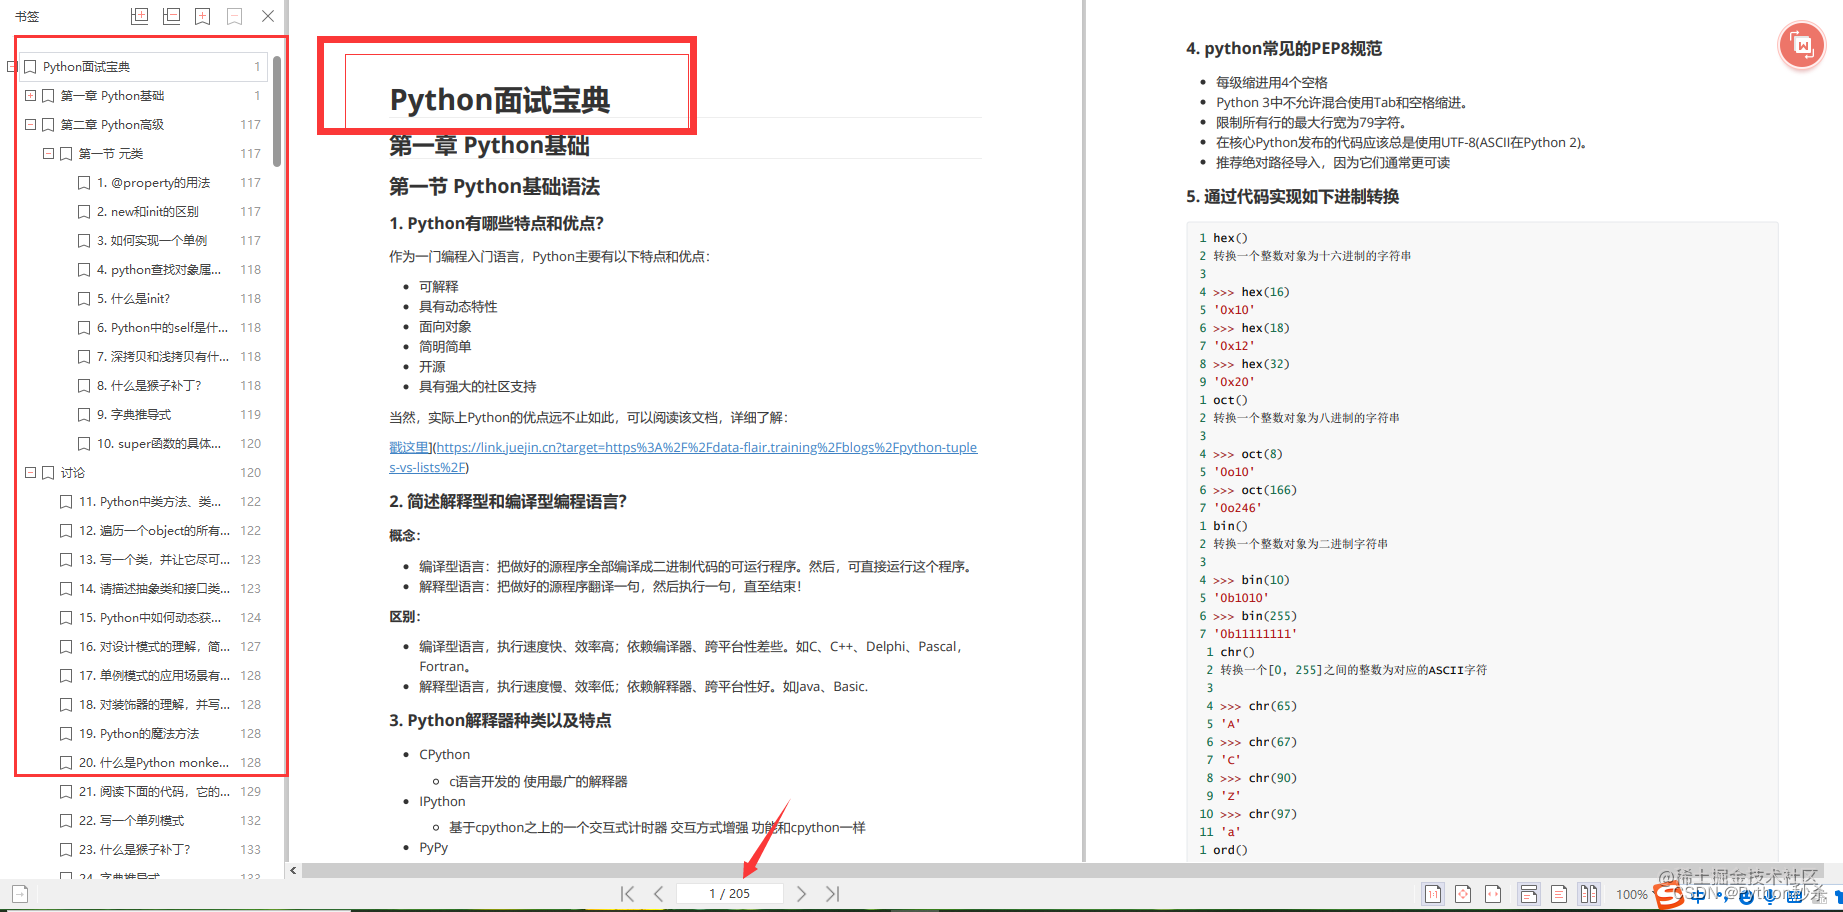Open the 戳这里 hyperlink
This screenshot has width=1843, height=912.
point(408,447)
